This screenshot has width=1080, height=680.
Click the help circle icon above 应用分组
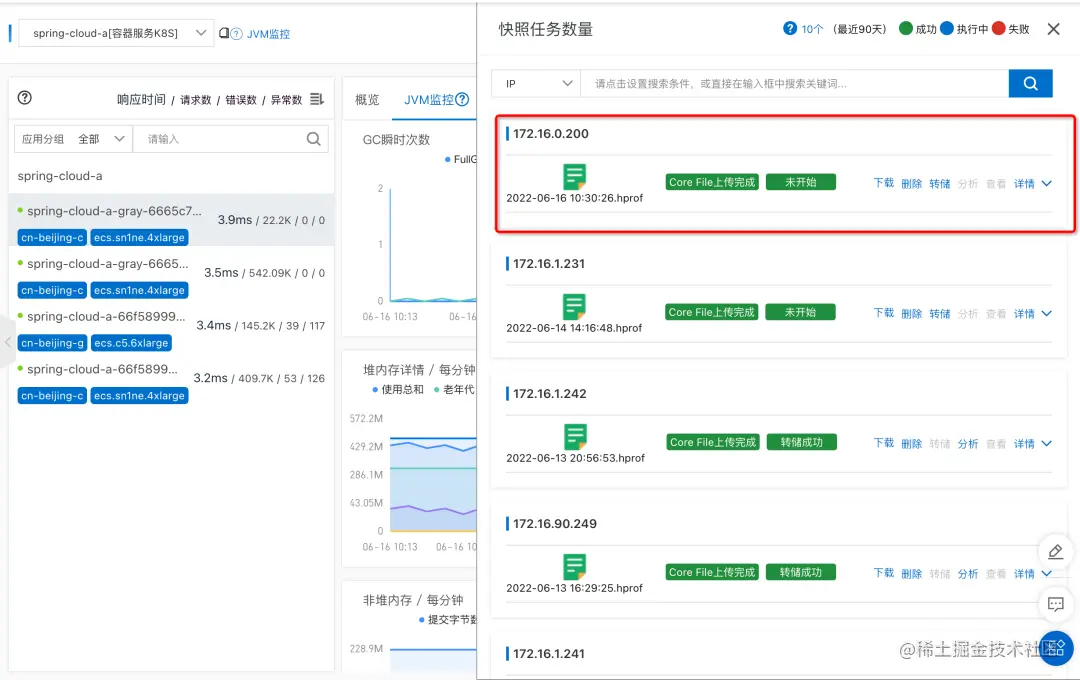point(25,98)
